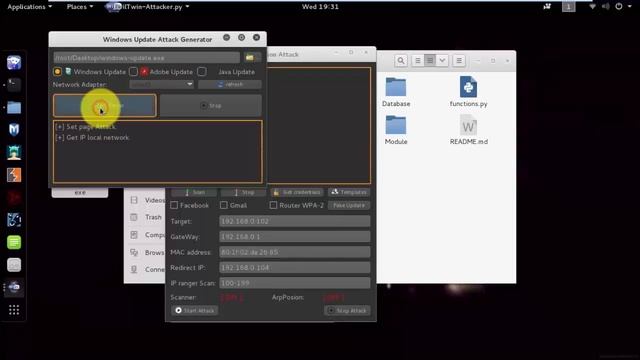
Task: Open the Files icon in the dock
Action: (x=14, y=107)
